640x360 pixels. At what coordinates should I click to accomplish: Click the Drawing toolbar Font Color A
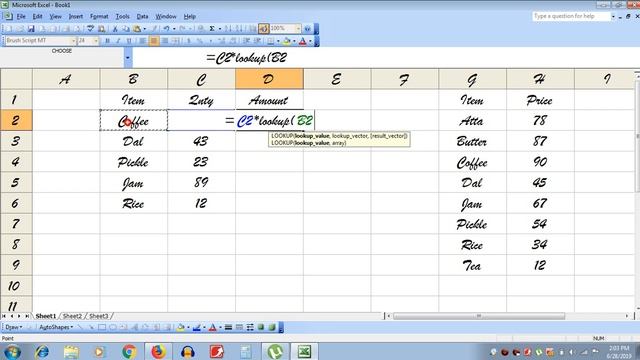[x=212, y=327]
